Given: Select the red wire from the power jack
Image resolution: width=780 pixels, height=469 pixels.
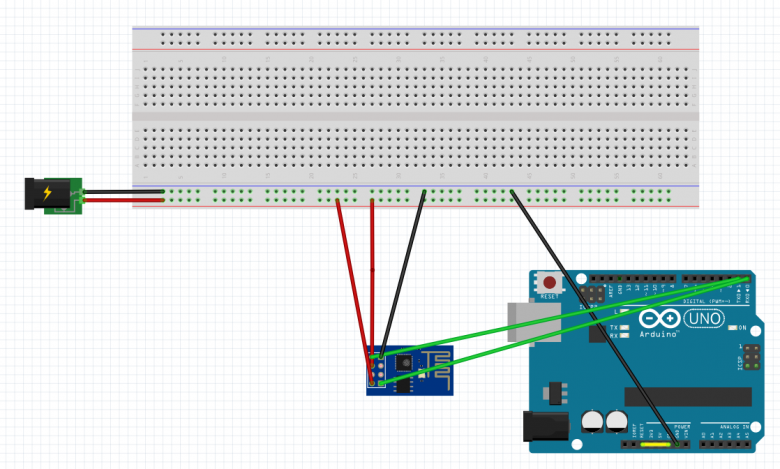Looking at the screenshot, I should (x=125, y=200).
